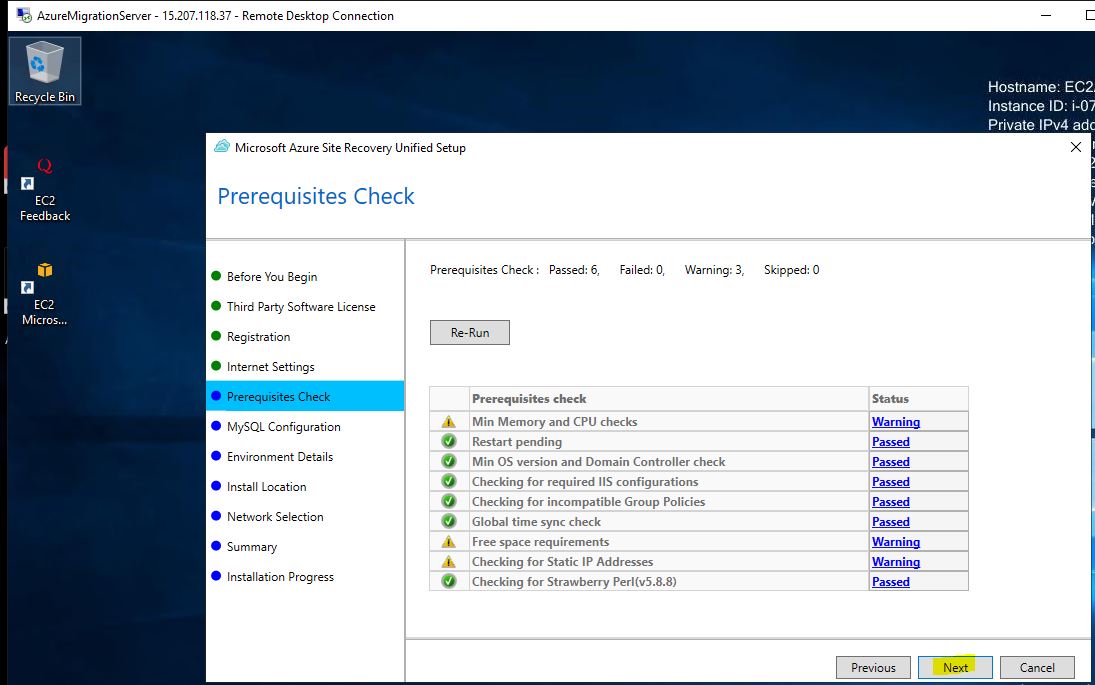This screenshot has height=685, width=1095.
Task: Click the warning icon for Free space requirements
Action: [x=449, y=542]
